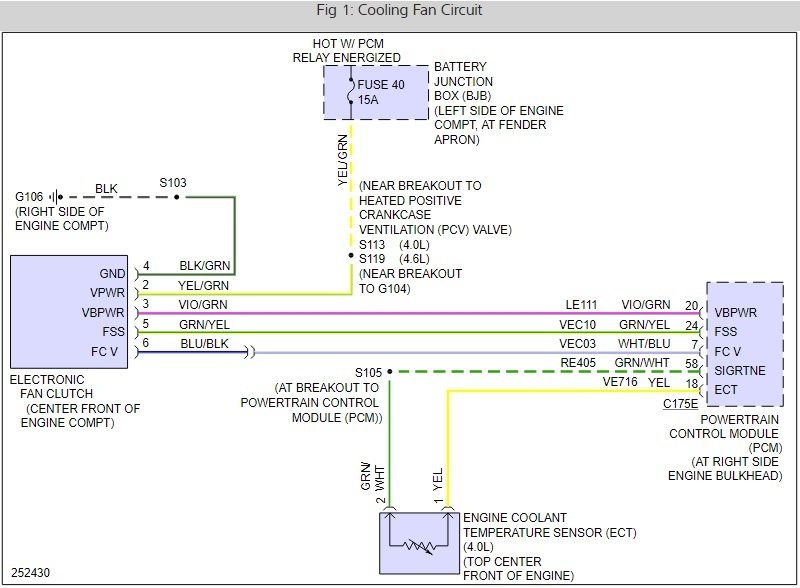Viewport: 800px width, 588px height.
Task: Click the ECT pin label on PCM
Action: coord(726,390)
